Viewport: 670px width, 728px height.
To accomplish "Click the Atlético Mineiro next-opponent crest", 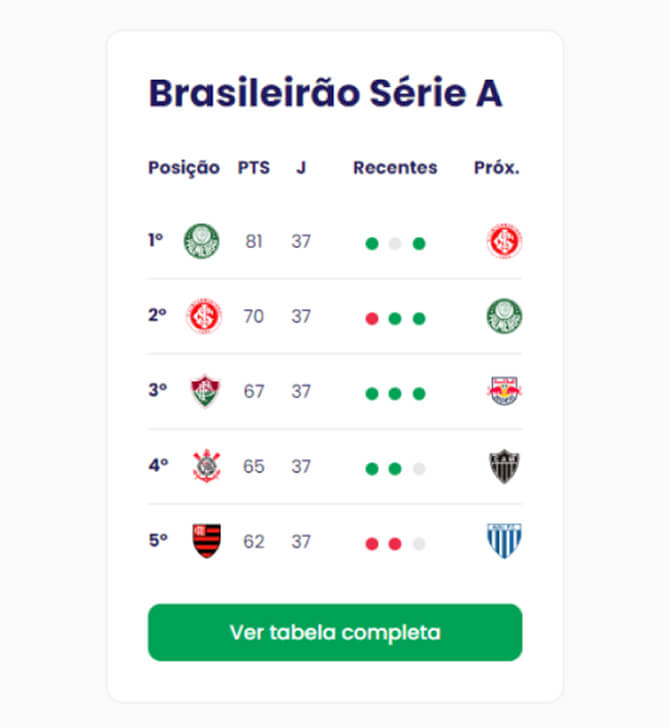I will pyautogui.click(x=505, y=466).
